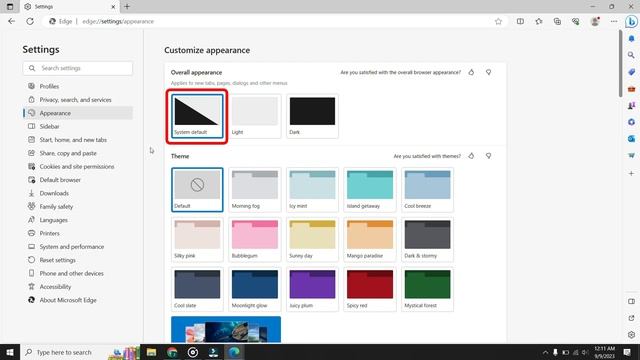This screenshot has width=640, height=360.
Task: Open the Favorites list icon
Action: click(x=539, y=21)
